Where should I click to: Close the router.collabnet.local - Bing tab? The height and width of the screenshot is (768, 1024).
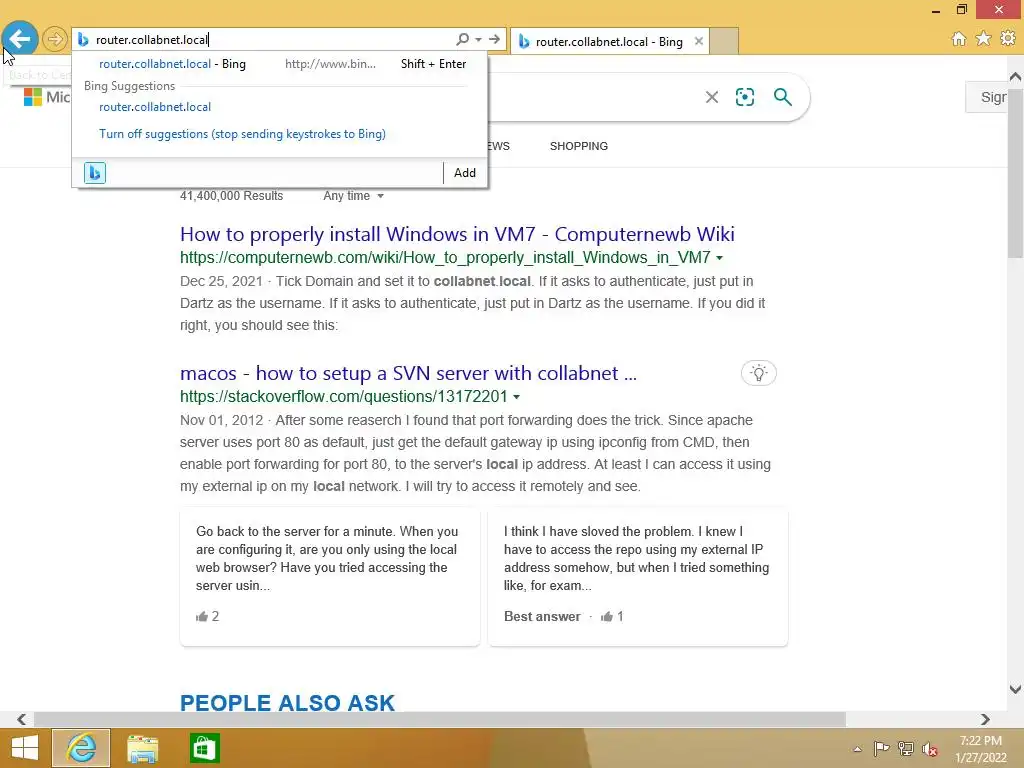click(x=699, y=41)
